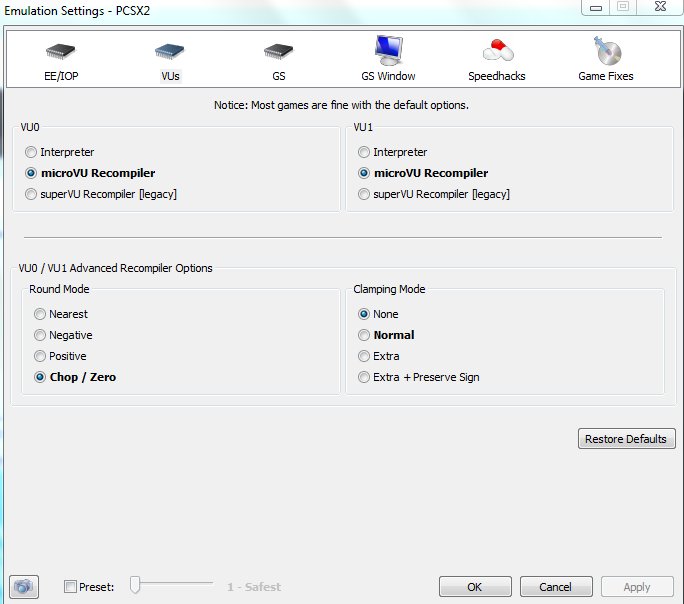
Task: Click the camera screenshot icon button
Action: [24, 587]
